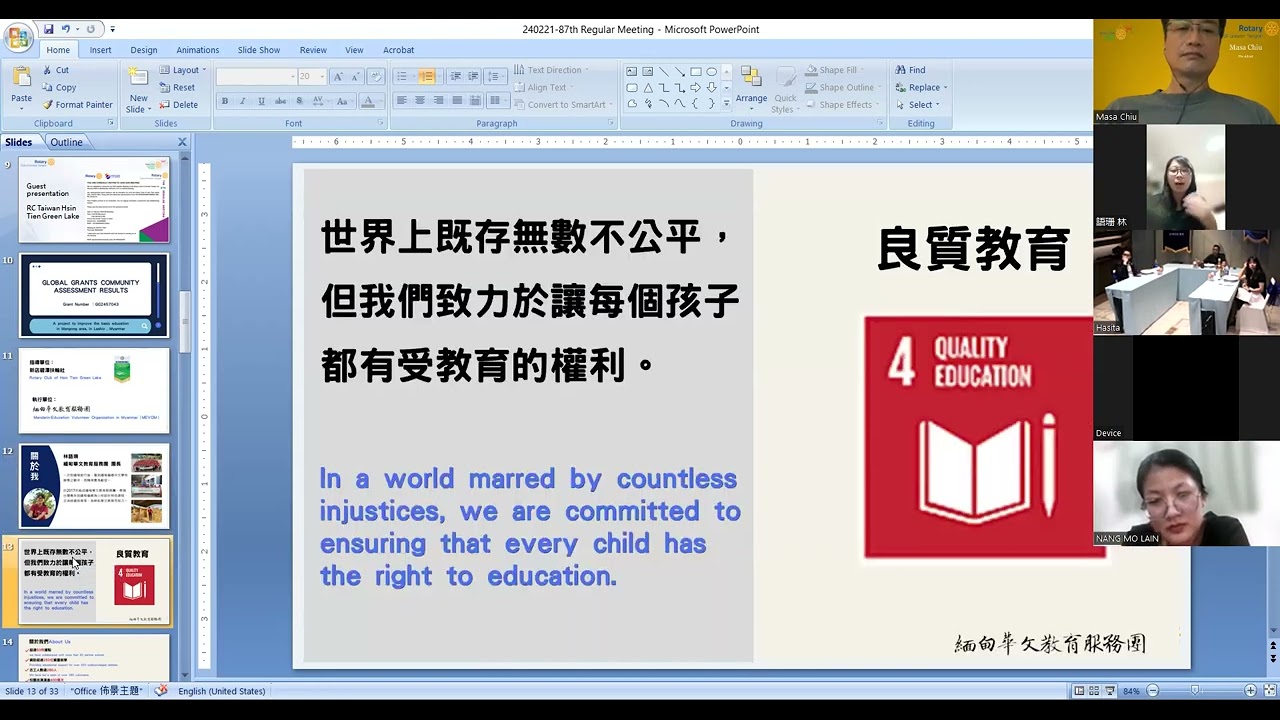Customize the Quick Access Toolbar dropdown
Screen dimensions: 1280x720
pyautogui.click(x=112, y=30)
